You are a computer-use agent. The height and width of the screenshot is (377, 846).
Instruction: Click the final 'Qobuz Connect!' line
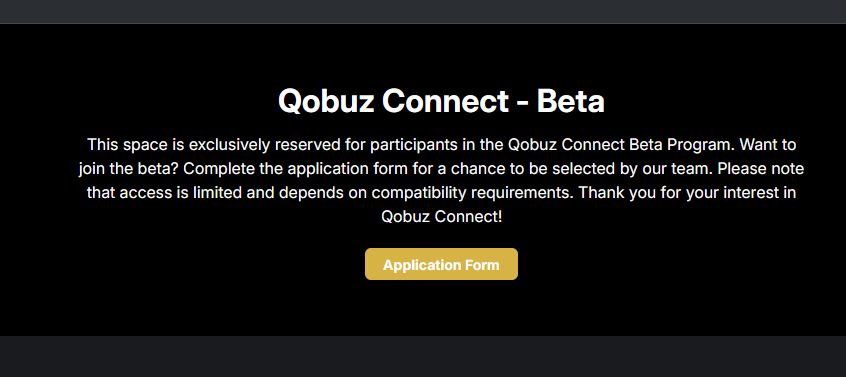point(441,217)
